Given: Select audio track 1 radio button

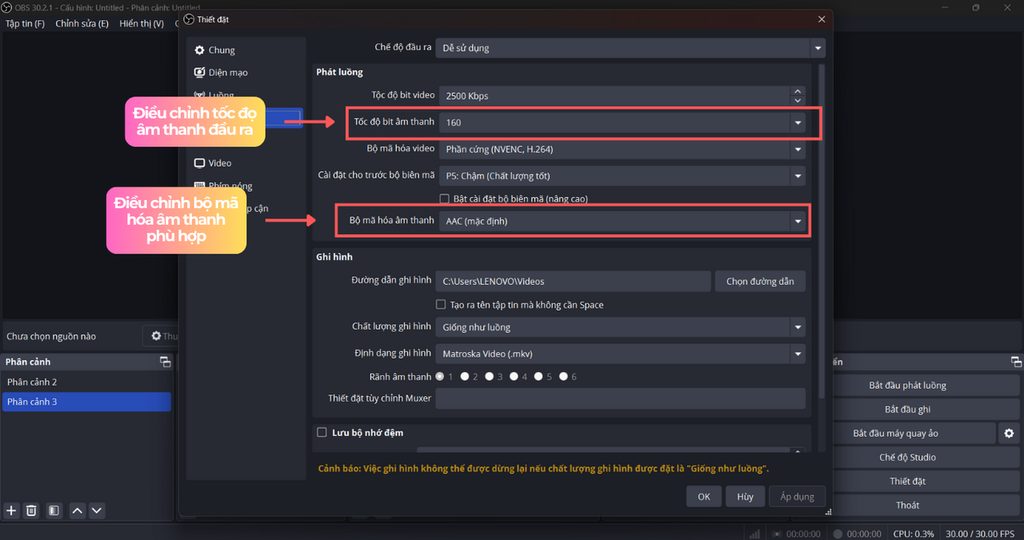Looking at the screenshot, I should click(x=440, y=376).
